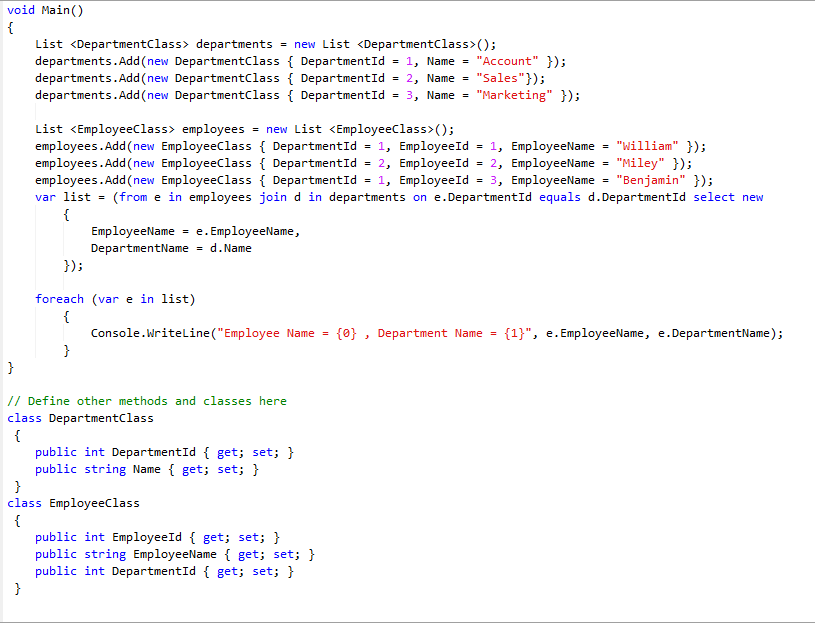Viewport: 815px width, 625px height.
Task: Click the "William" string literal
Action: (647, 147)
